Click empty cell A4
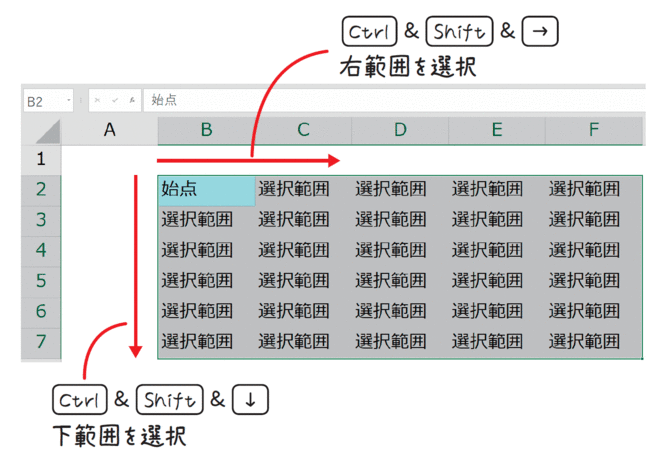 click(x=110, y=251)
